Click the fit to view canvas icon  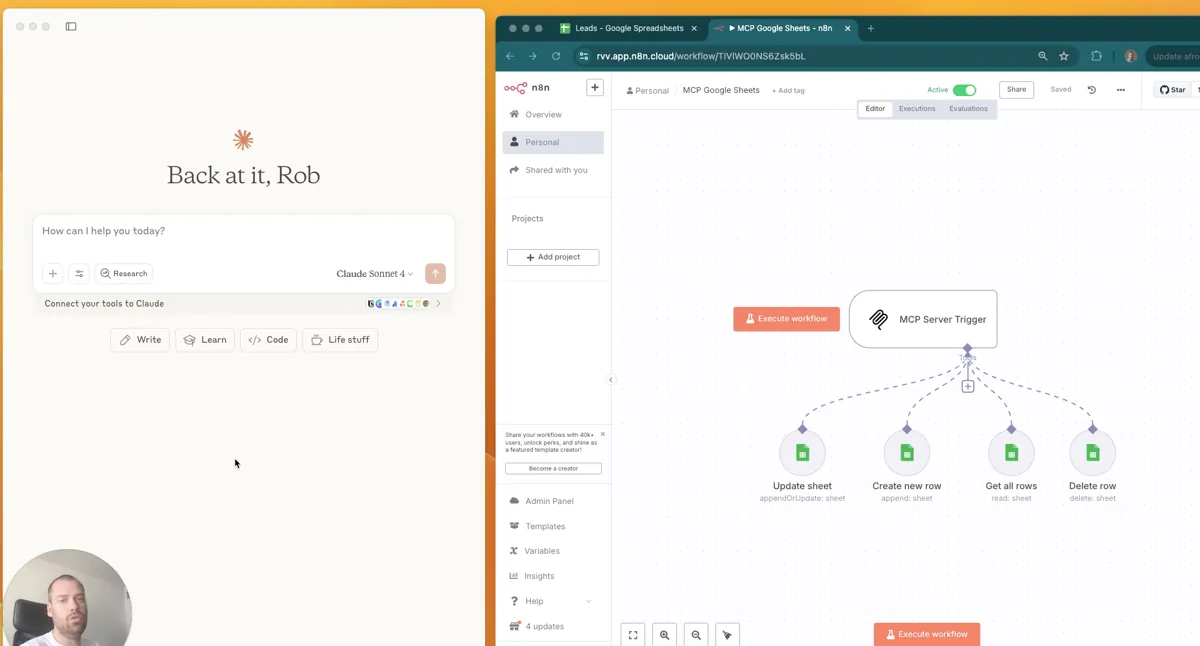tap(633, 635)
